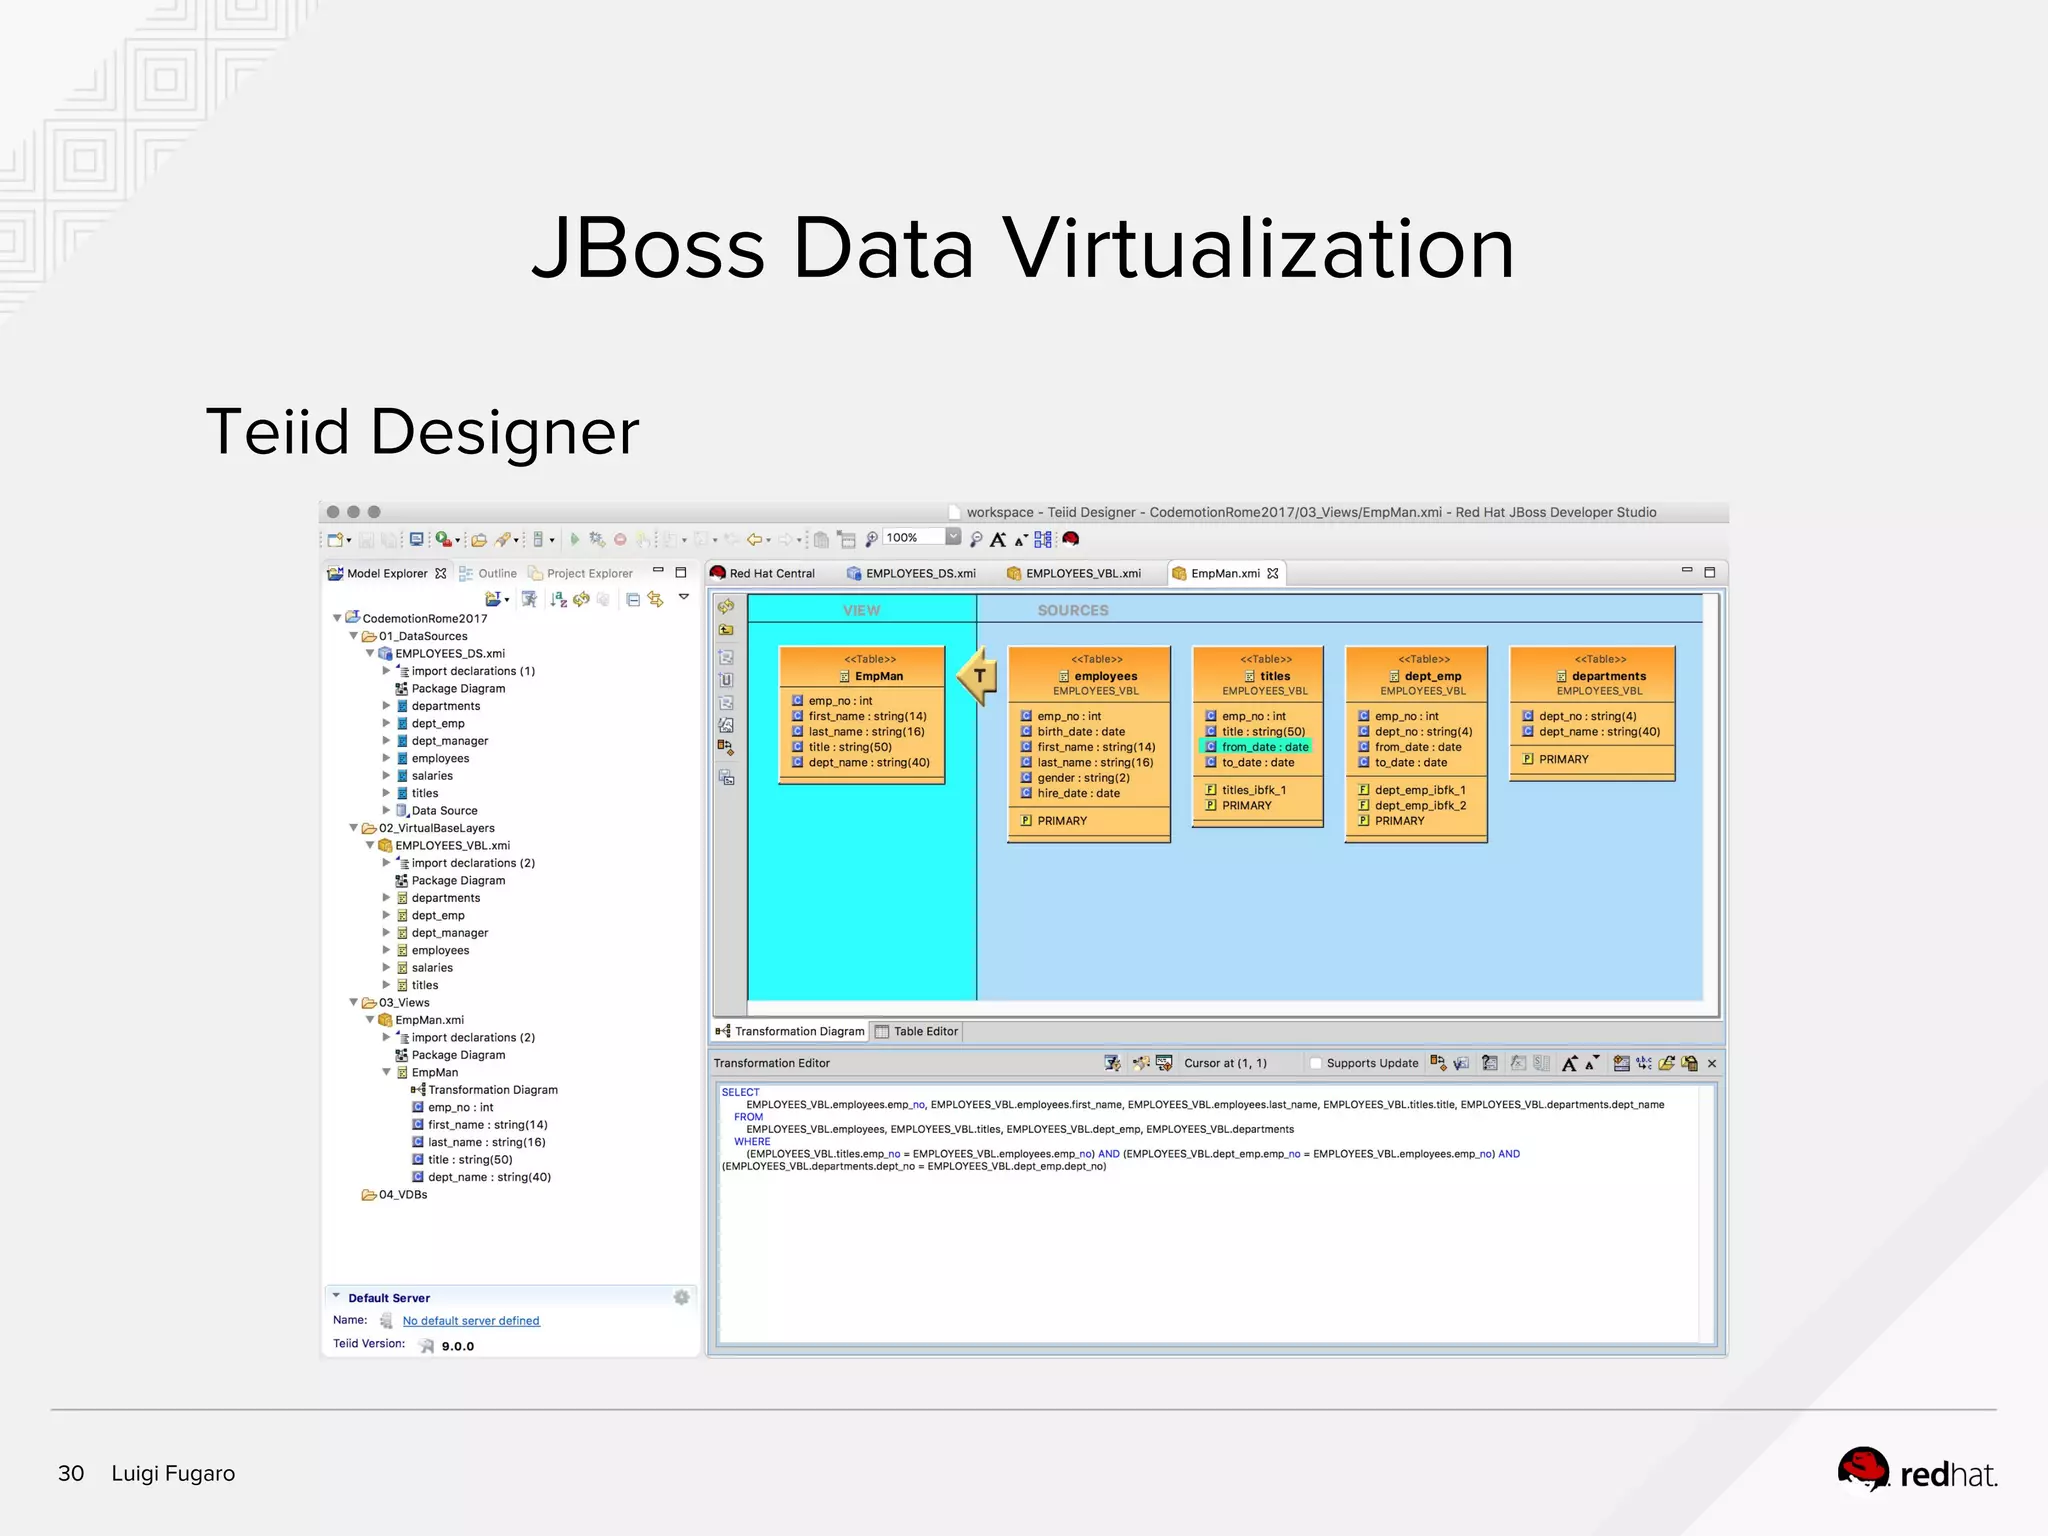Click the Red Hat icon in main toolbar
This screenshot has width=2048, height=1536.
(x=1071, y=539)
